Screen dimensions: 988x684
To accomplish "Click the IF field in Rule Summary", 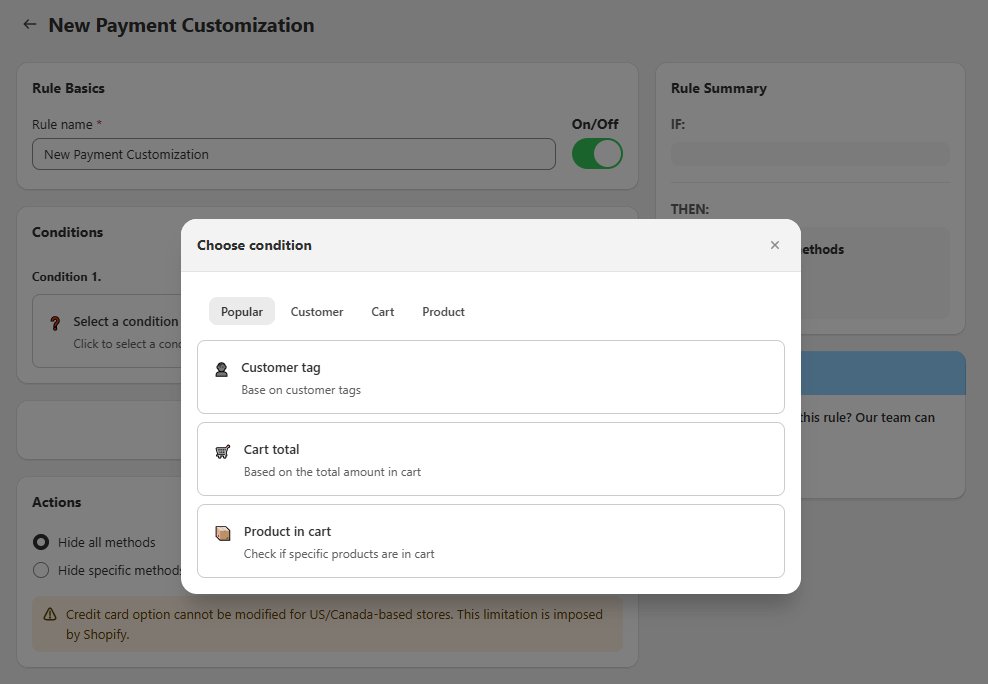I will [809, 153].
